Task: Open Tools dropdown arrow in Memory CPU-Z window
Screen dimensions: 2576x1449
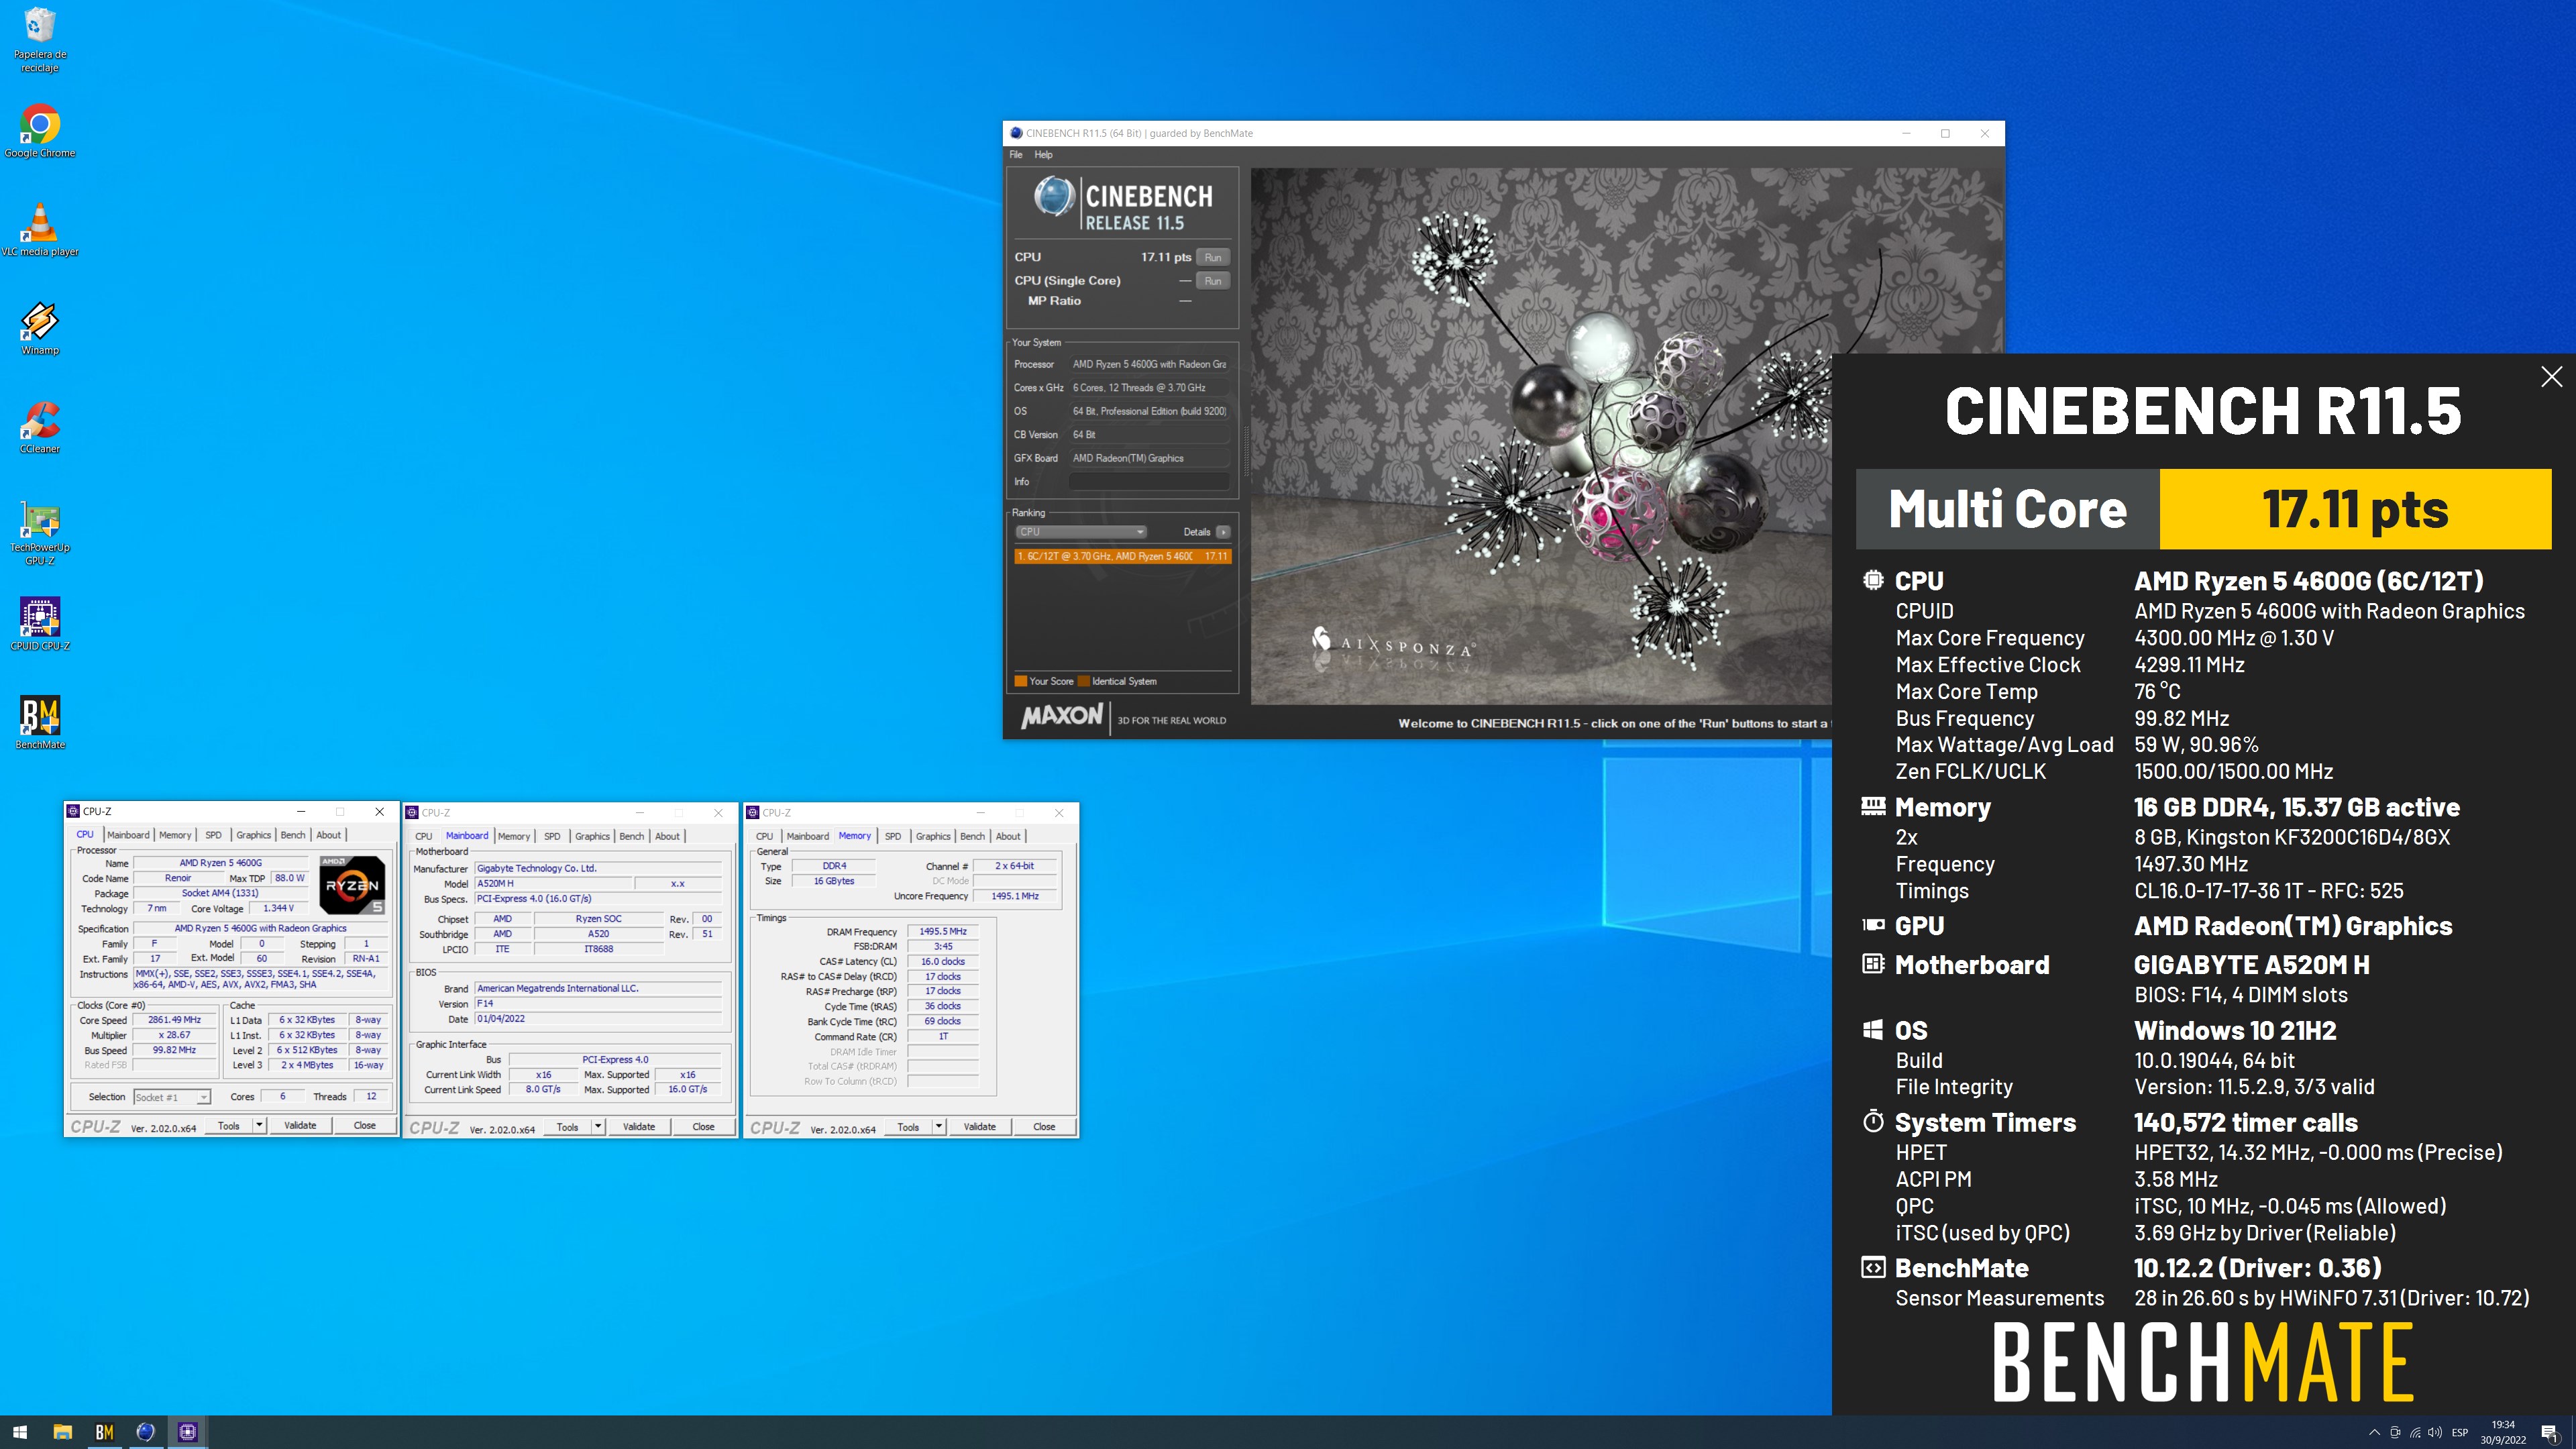Action: 939,1127
